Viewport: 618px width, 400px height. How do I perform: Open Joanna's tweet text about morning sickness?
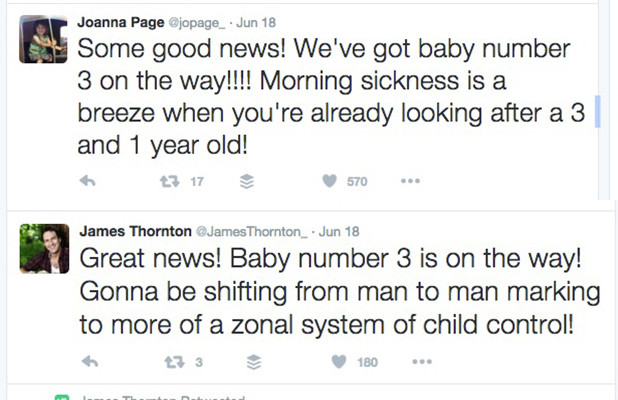coord(331,97)
